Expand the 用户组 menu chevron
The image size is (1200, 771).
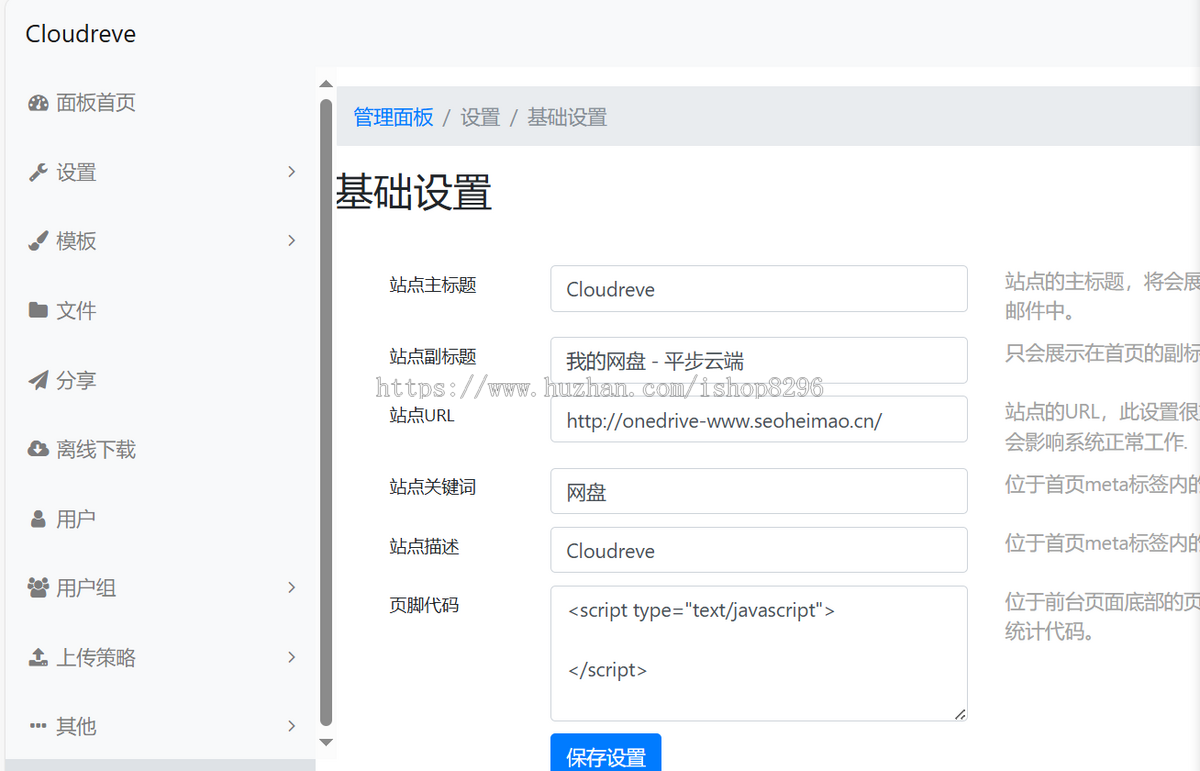292,588
